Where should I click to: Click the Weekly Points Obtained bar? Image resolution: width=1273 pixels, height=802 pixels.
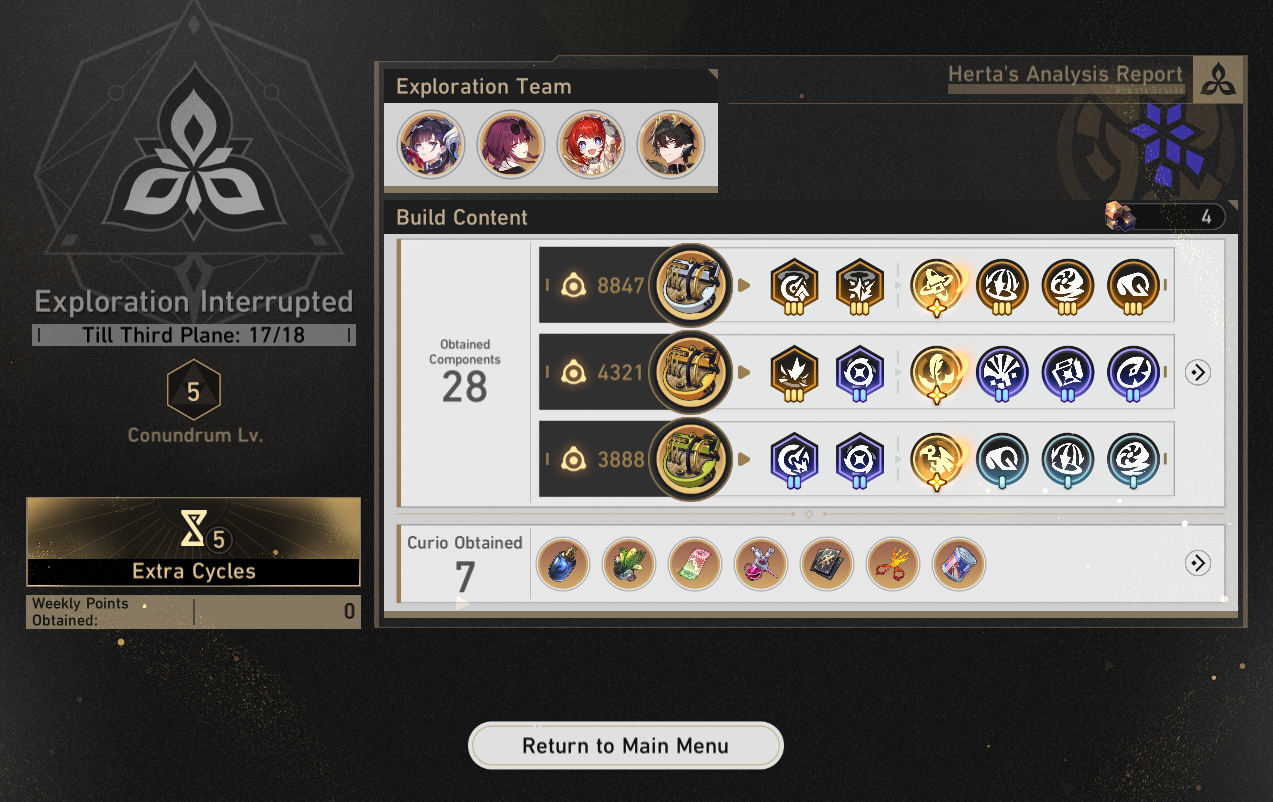(x=193, y=611)
